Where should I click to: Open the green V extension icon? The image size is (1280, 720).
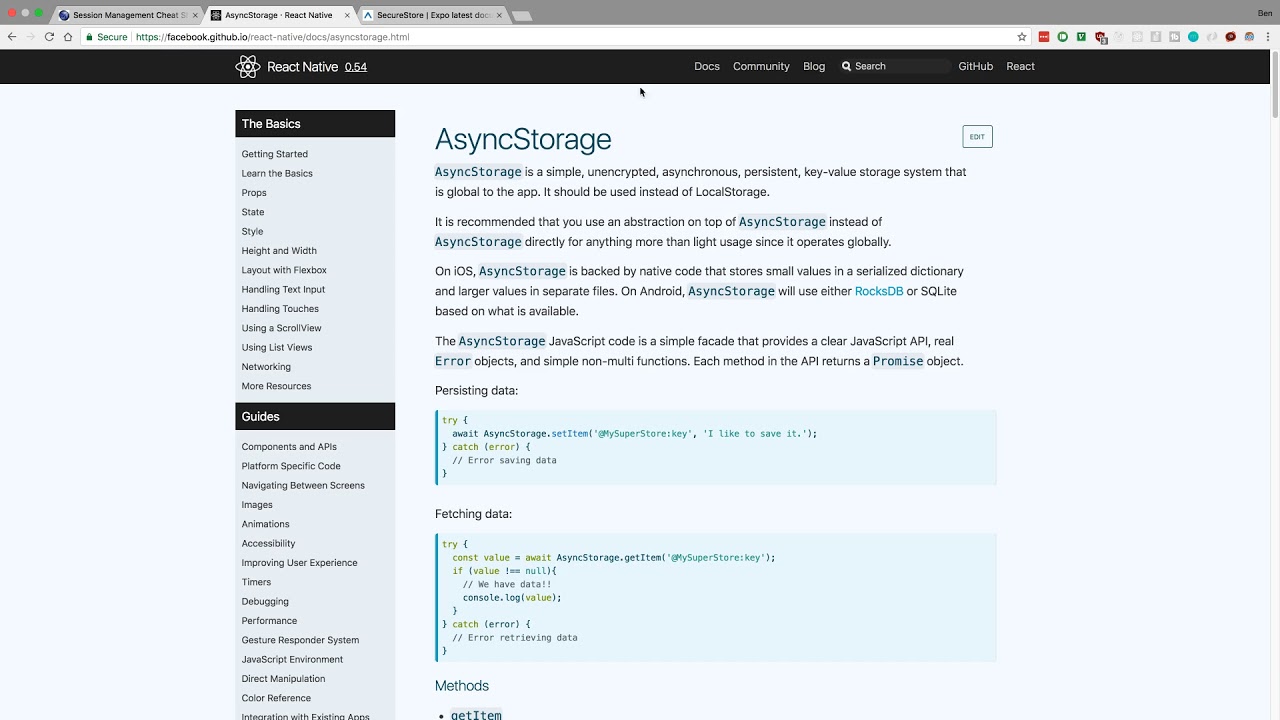coord(1081,37)
